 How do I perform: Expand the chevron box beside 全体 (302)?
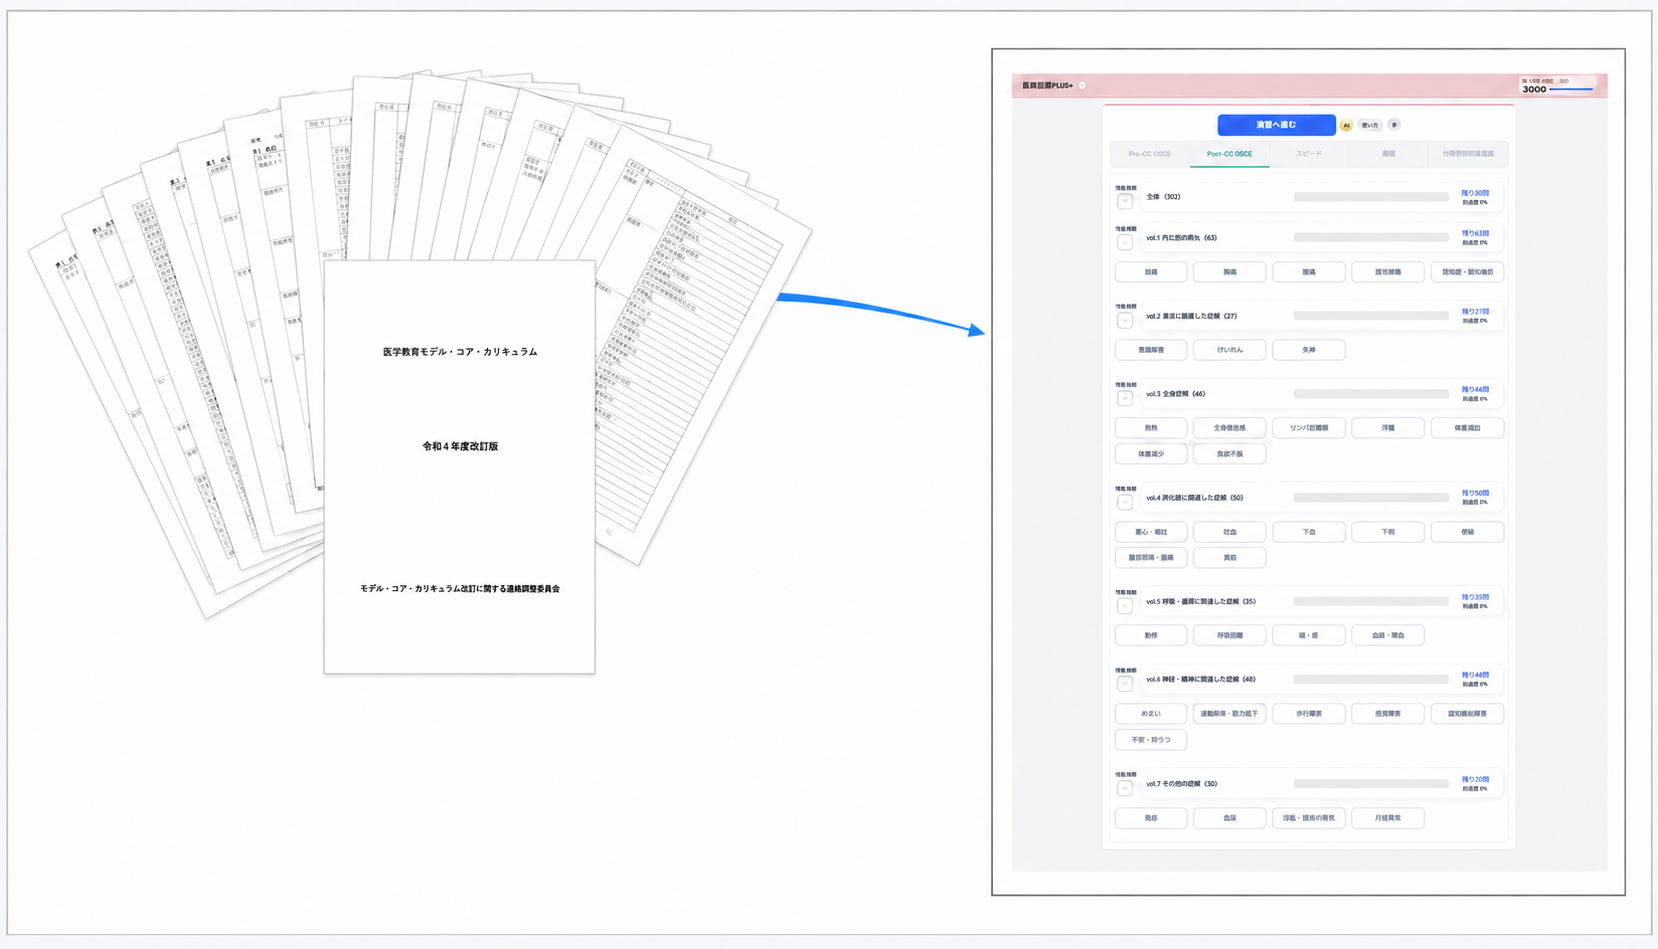[1125, 201]
